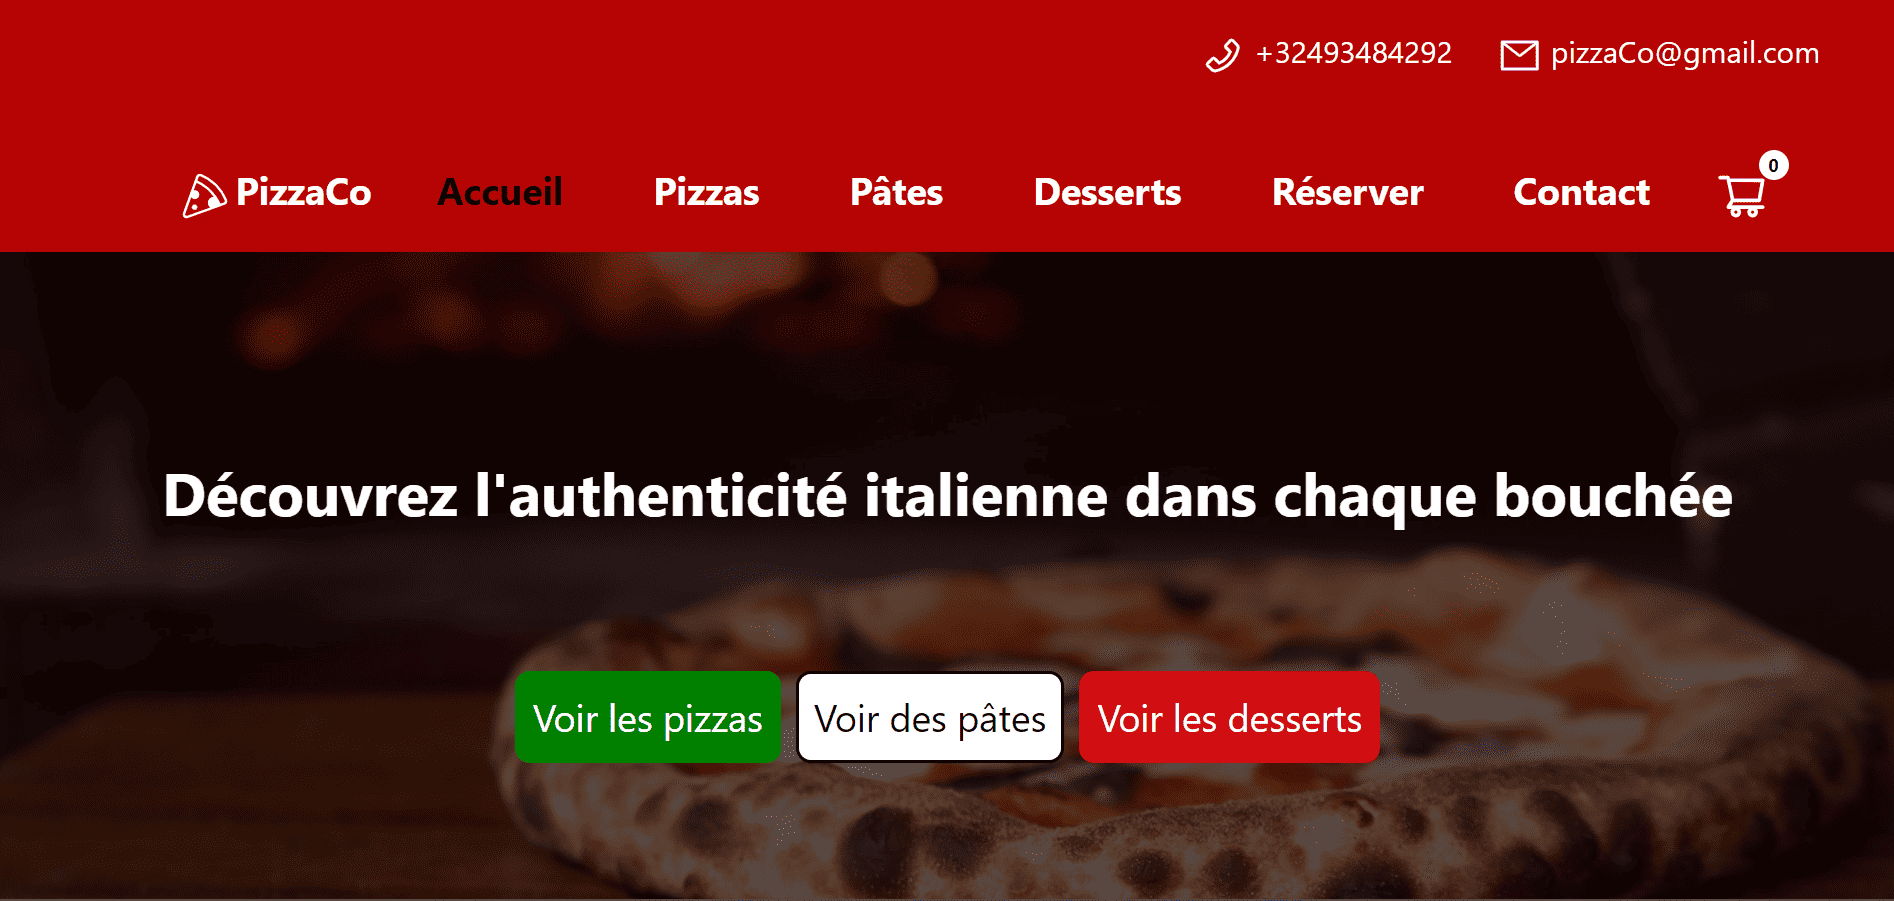This screenshot has height=901, width=1894.
Task: Open the Contact page link
Action: 1581,192
